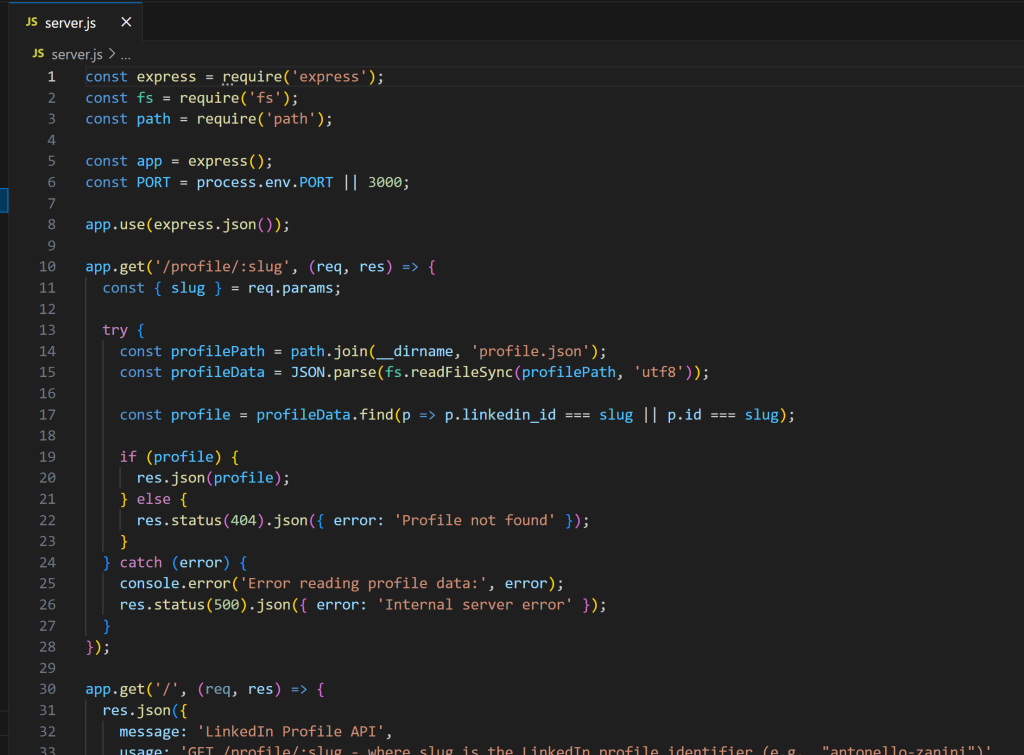Image resolution: width=1024 pixels, height=755 pixels.
Task: Click 'PORT' in the const PORT declaration
Action: [153, 181]
